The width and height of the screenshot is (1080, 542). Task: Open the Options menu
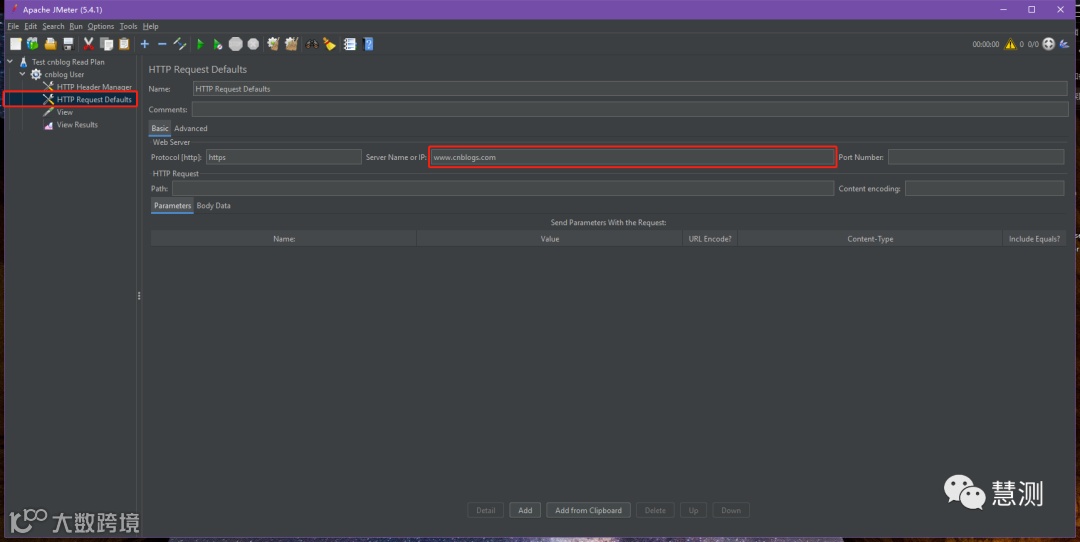pos(101,26)
